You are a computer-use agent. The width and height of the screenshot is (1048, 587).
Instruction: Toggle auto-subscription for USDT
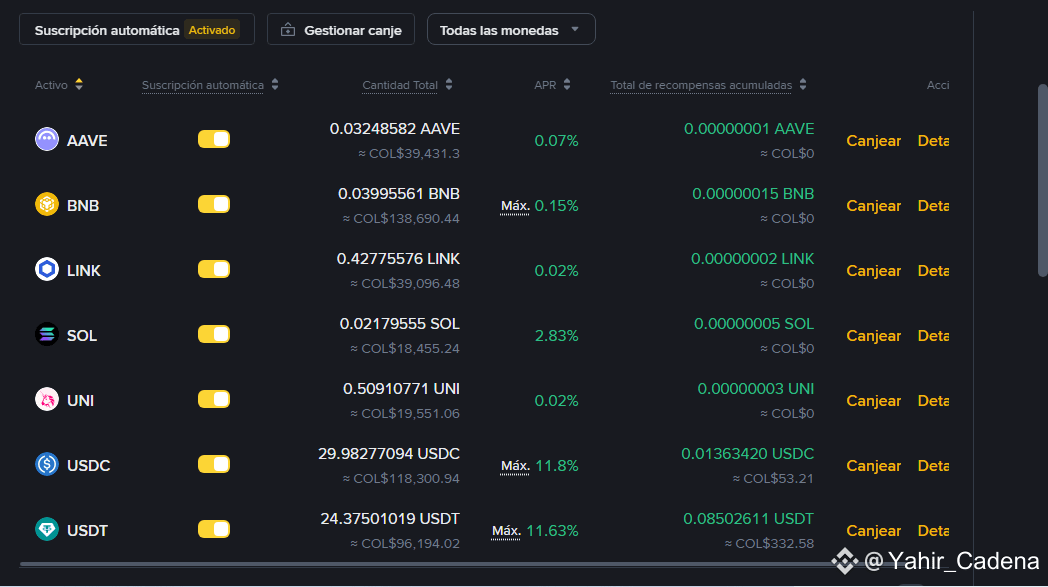click(x=214, y=529)
